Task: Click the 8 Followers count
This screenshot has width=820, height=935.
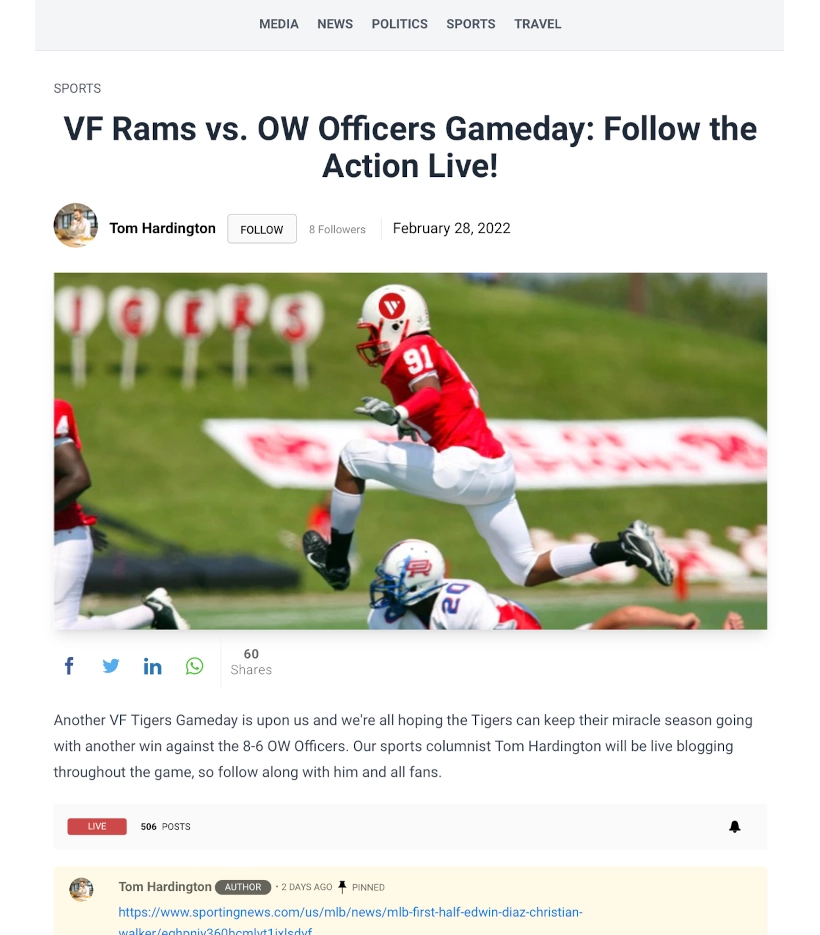Action: click(x=337, y=229)
